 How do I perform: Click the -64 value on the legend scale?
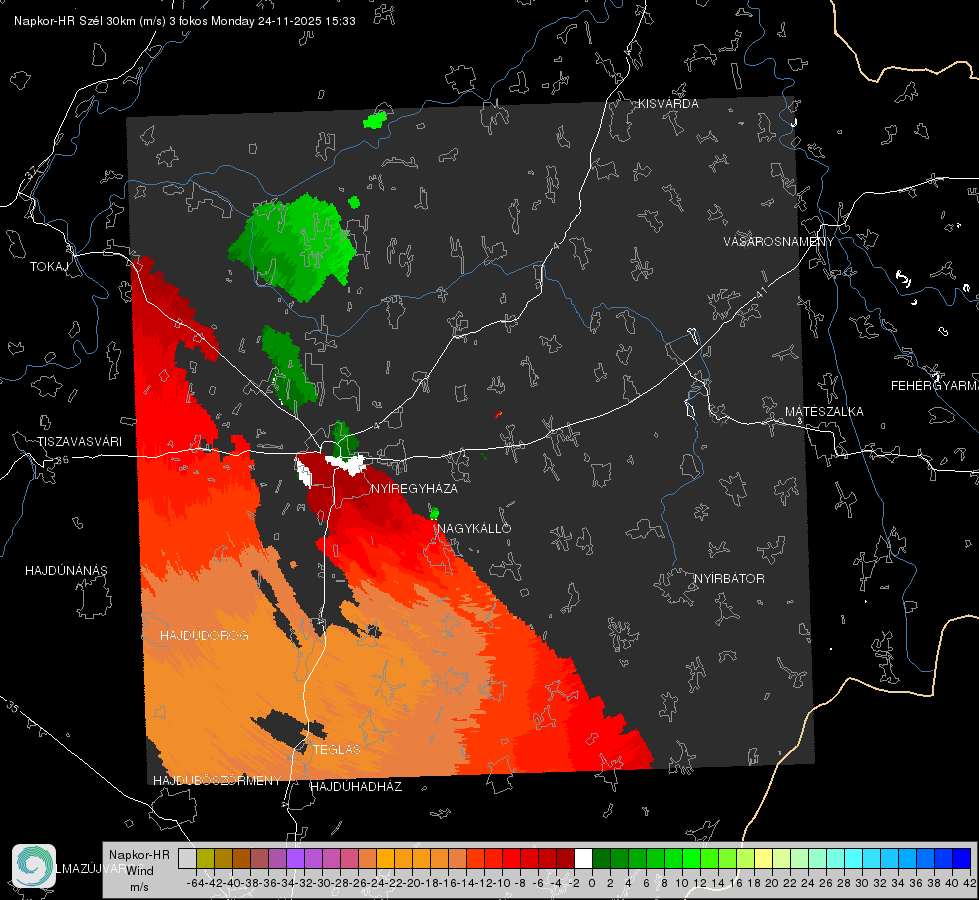coord(196,883)
